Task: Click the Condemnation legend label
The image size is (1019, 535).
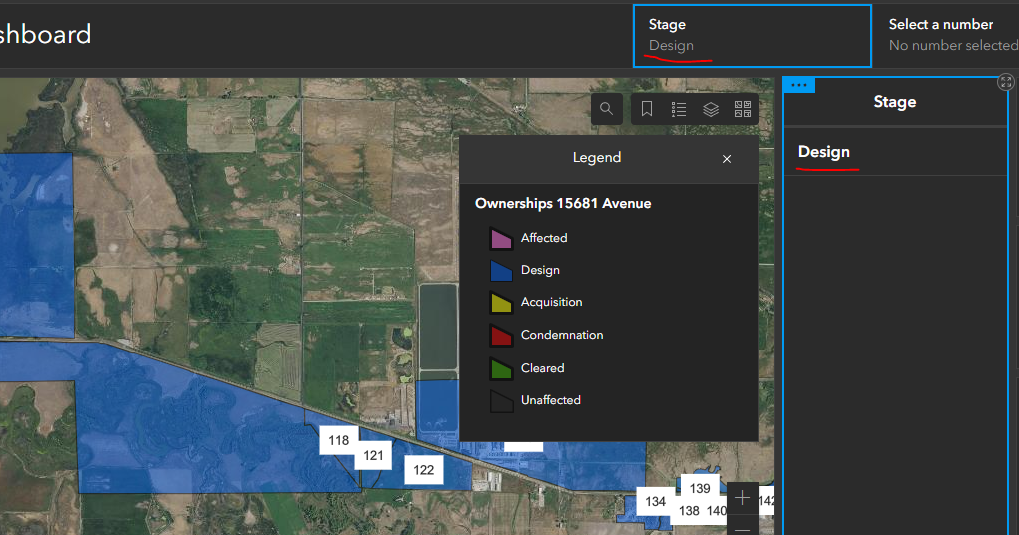Action: (x=562, y=335)
